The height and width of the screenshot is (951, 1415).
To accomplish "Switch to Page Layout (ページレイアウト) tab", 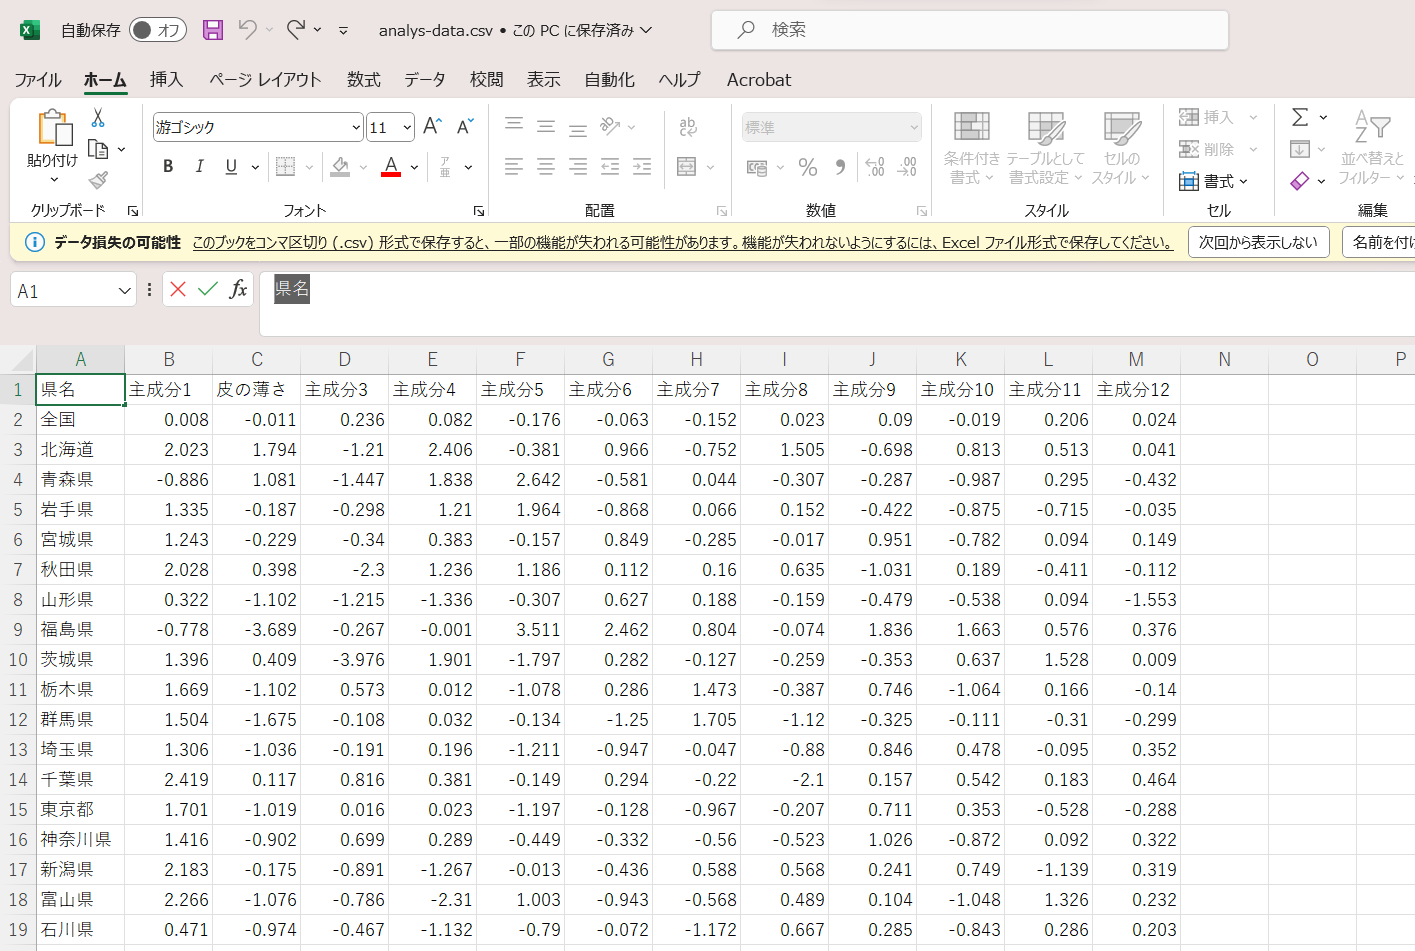I will point(265,79).
